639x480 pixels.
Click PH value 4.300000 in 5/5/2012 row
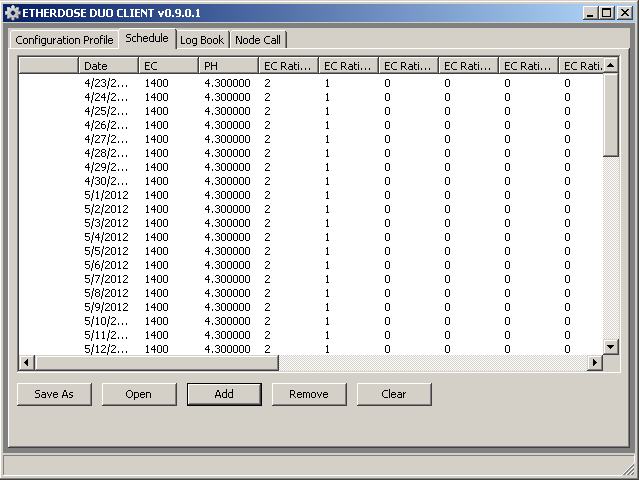(x=227, y=251)
